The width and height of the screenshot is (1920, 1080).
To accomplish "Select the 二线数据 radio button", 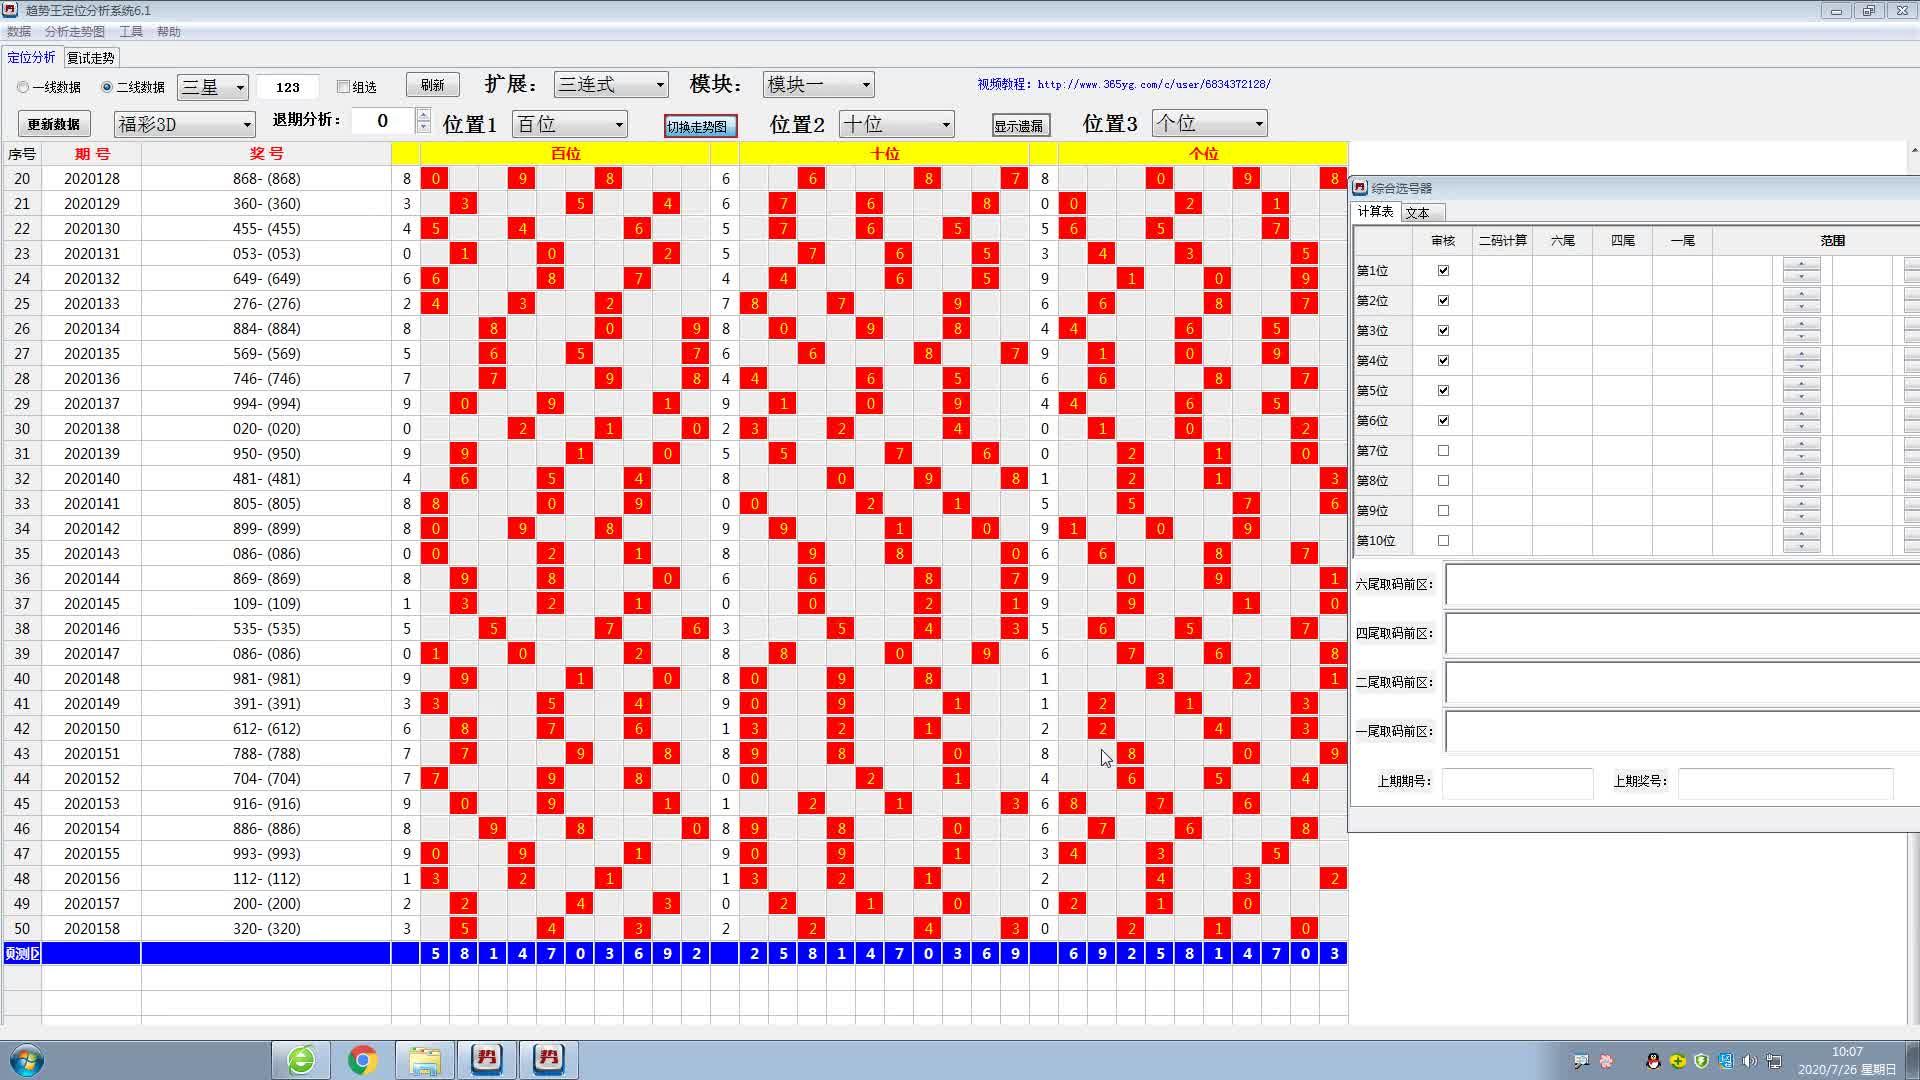I will pos(107,87).
